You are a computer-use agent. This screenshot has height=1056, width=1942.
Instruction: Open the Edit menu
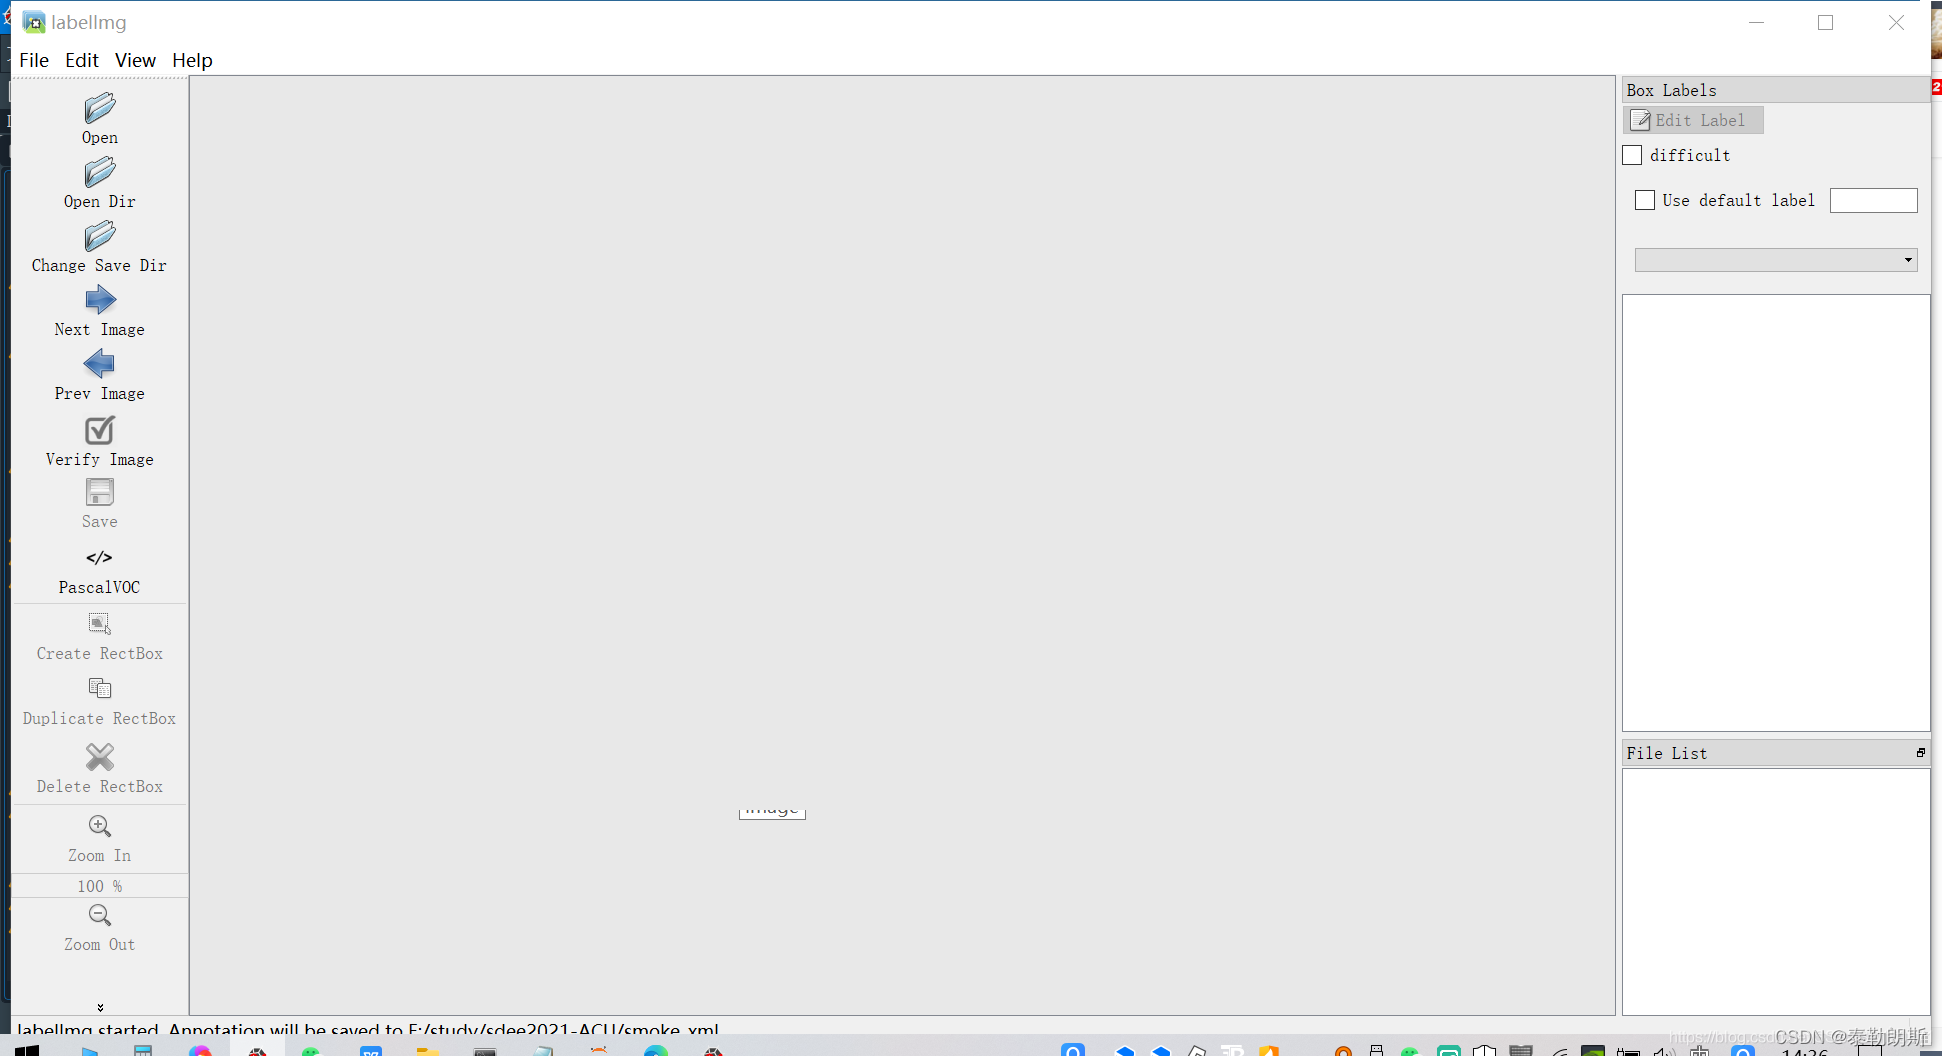pos(82,60)
